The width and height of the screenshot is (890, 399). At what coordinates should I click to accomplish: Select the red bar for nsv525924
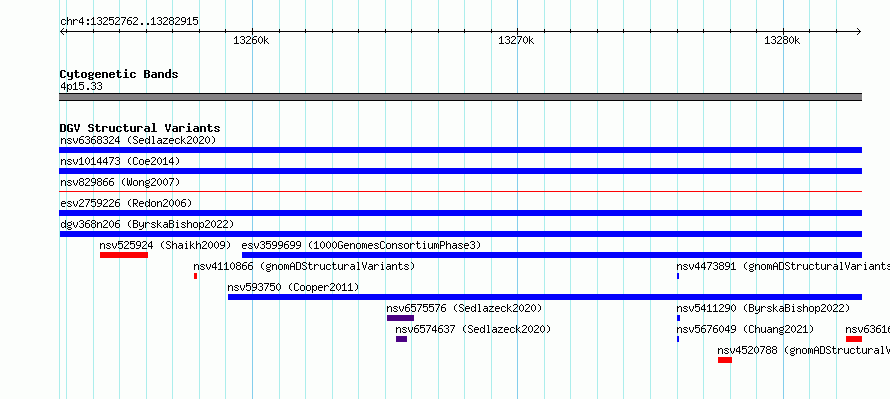coord(124,255)
